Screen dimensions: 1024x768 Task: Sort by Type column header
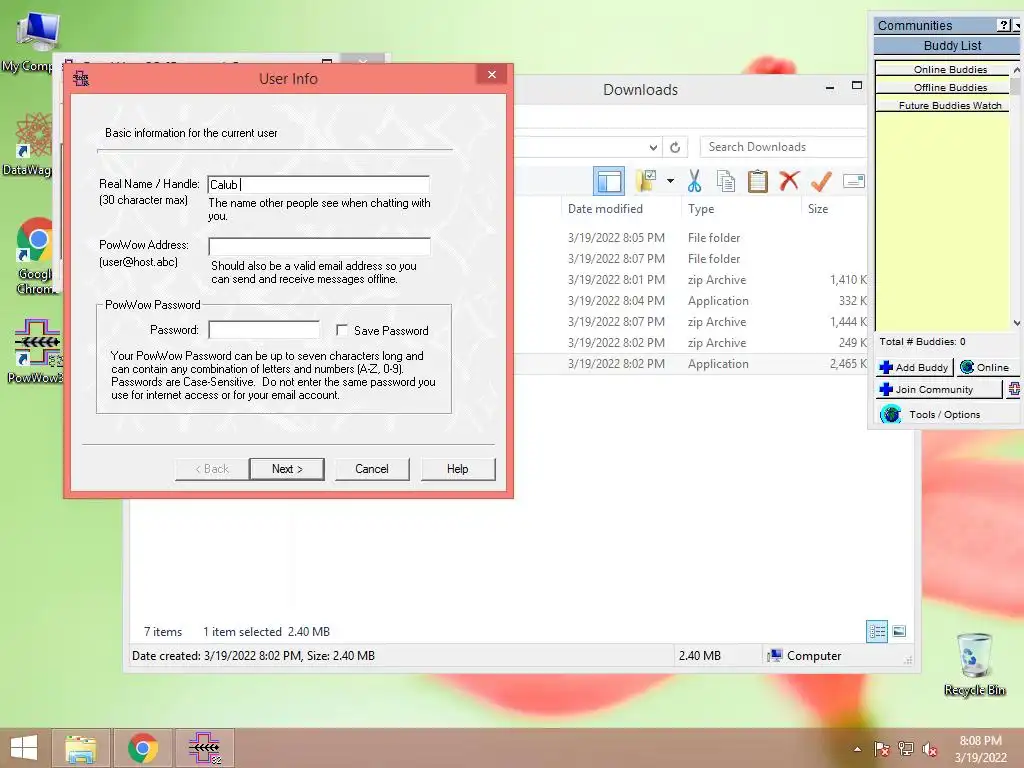701,209
